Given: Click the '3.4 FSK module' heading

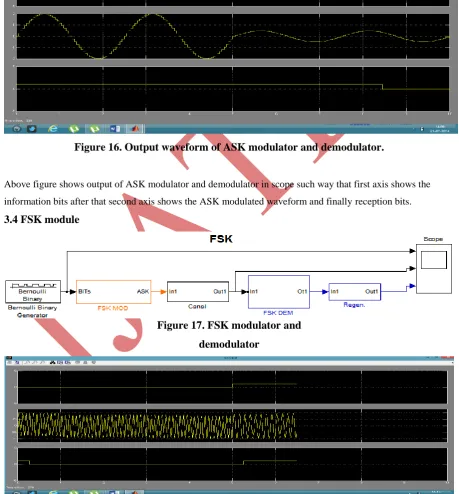Looking at the screenshot, I should click(x=42, y=219).
